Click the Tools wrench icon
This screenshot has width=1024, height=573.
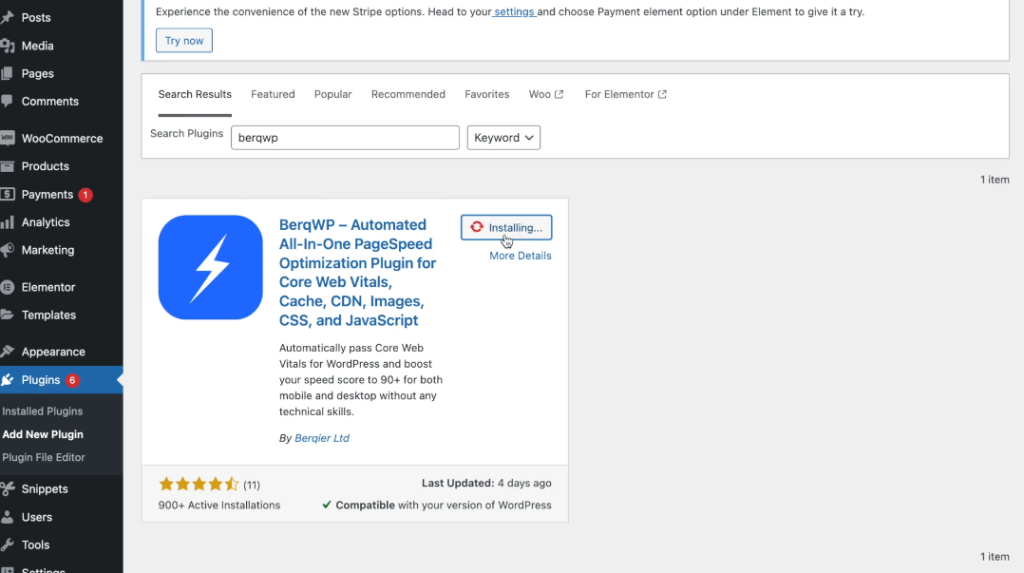(7, 545)
